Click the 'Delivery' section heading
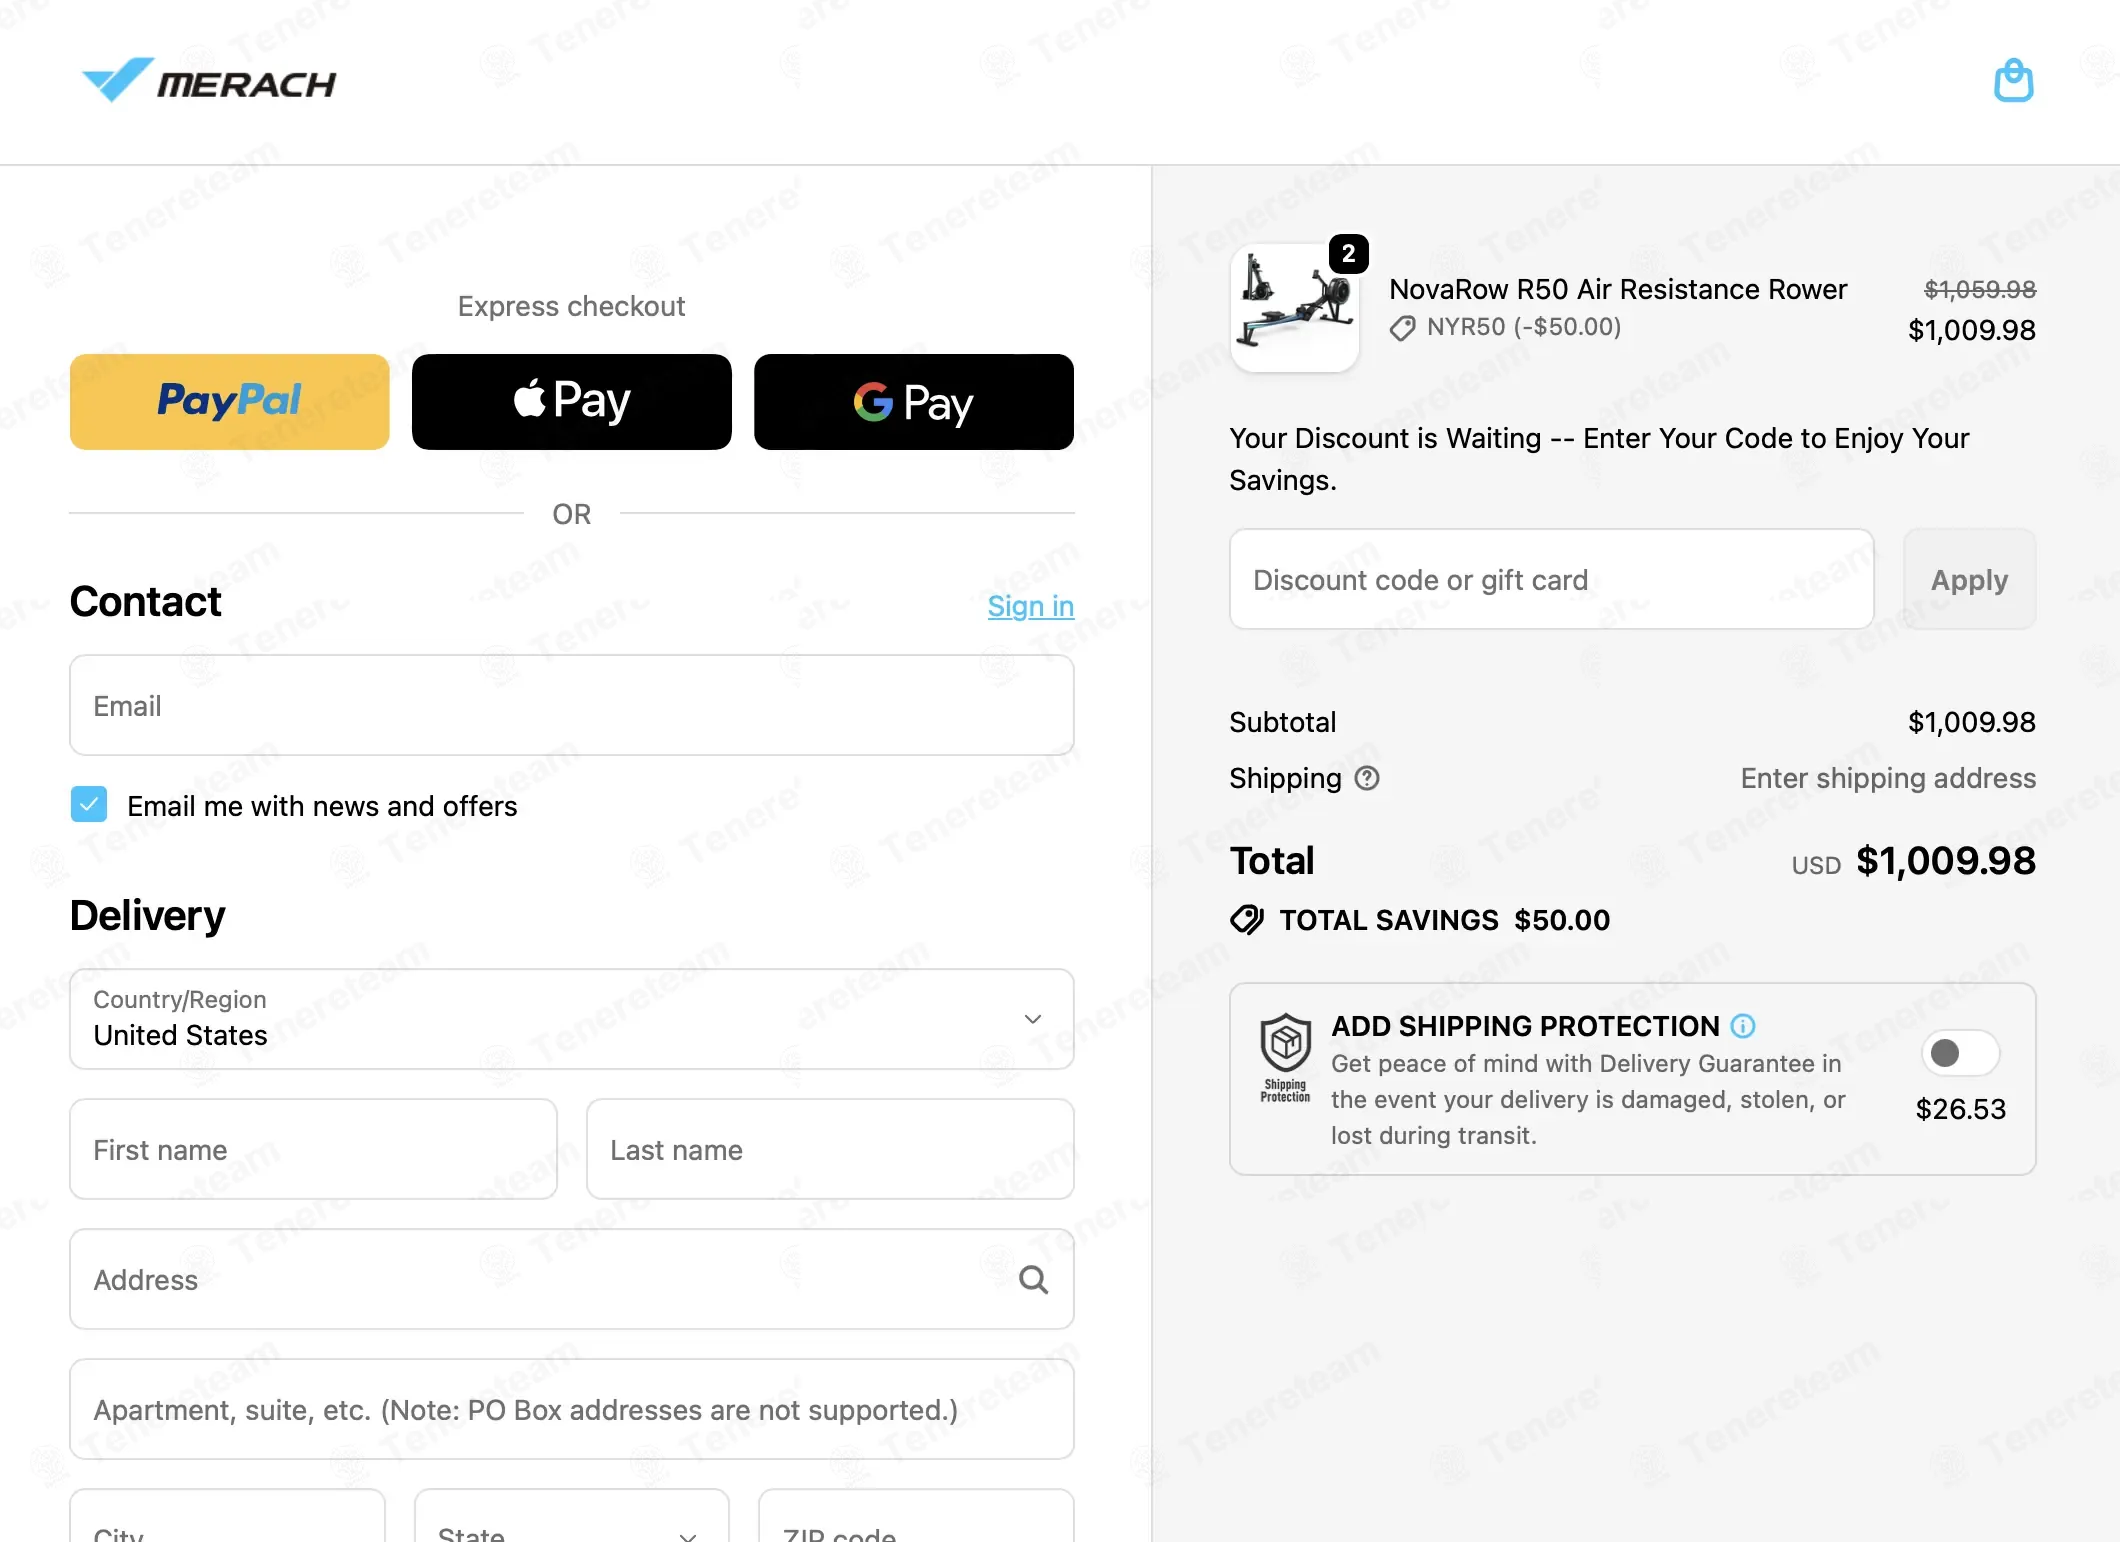 pyautogui.click(x=148, y=916)
